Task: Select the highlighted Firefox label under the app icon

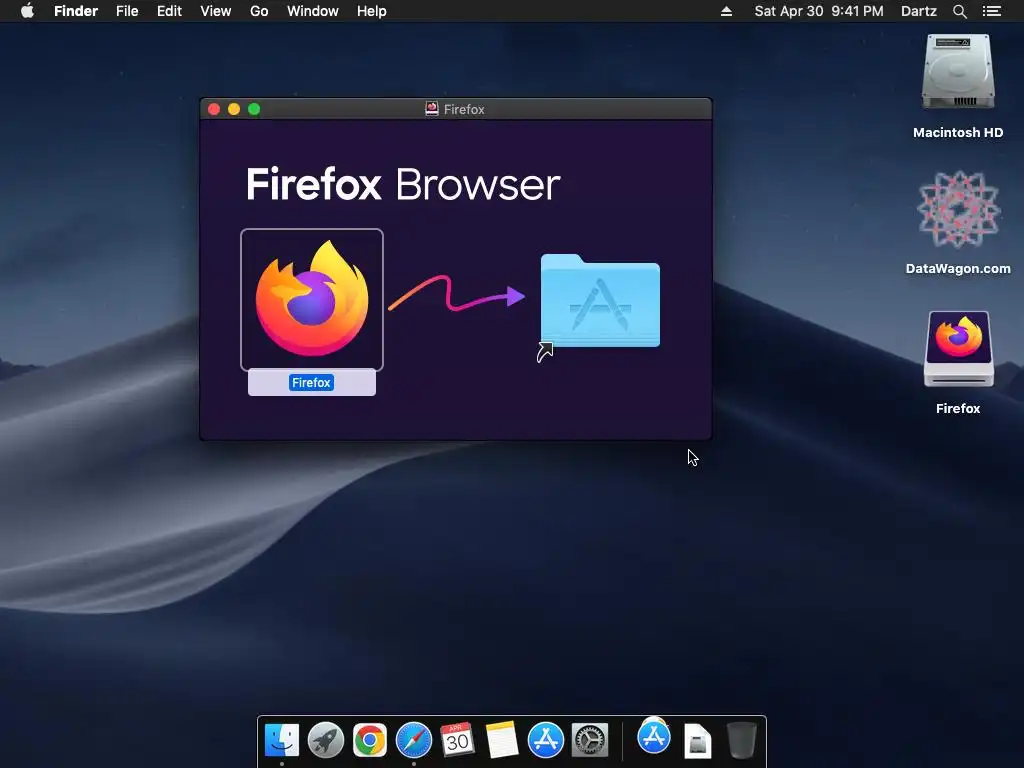Action: (x=312, y=383)
